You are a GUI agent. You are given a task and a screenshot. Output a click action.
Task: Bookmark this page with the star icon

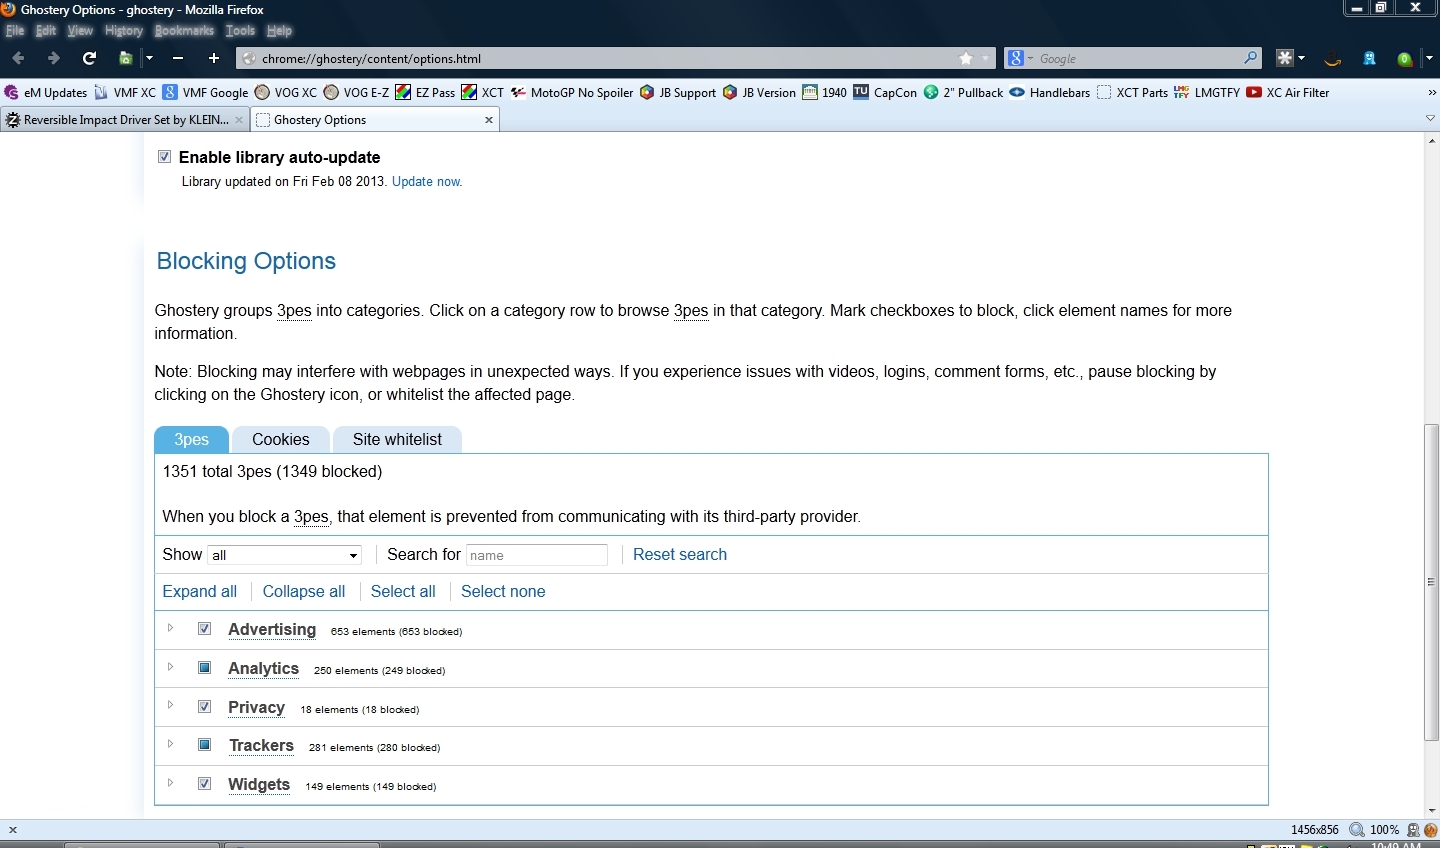(966, 59)
